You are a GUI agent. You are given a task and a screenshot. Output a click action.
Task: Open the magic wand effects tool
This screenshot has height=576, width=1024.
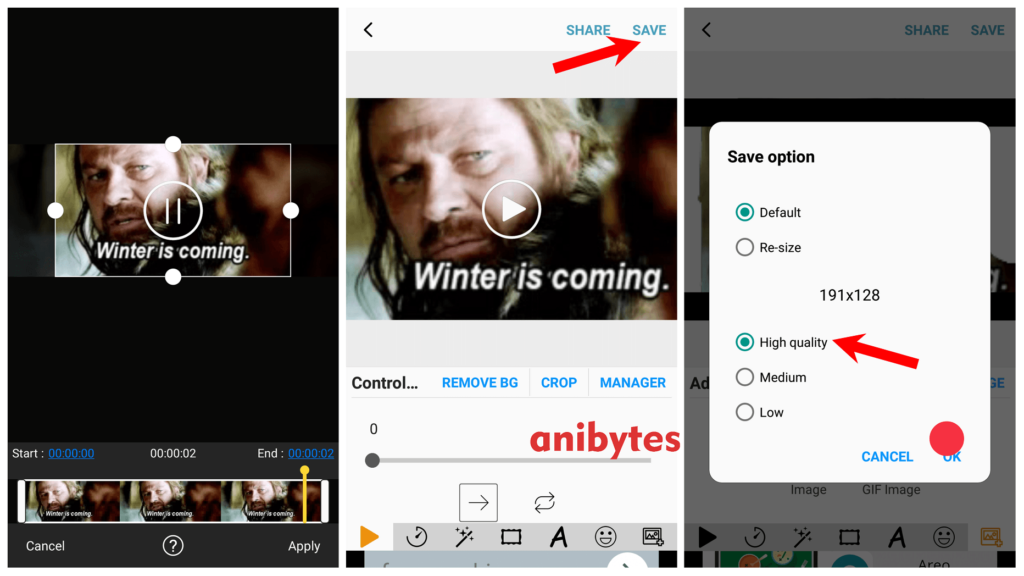464,537
